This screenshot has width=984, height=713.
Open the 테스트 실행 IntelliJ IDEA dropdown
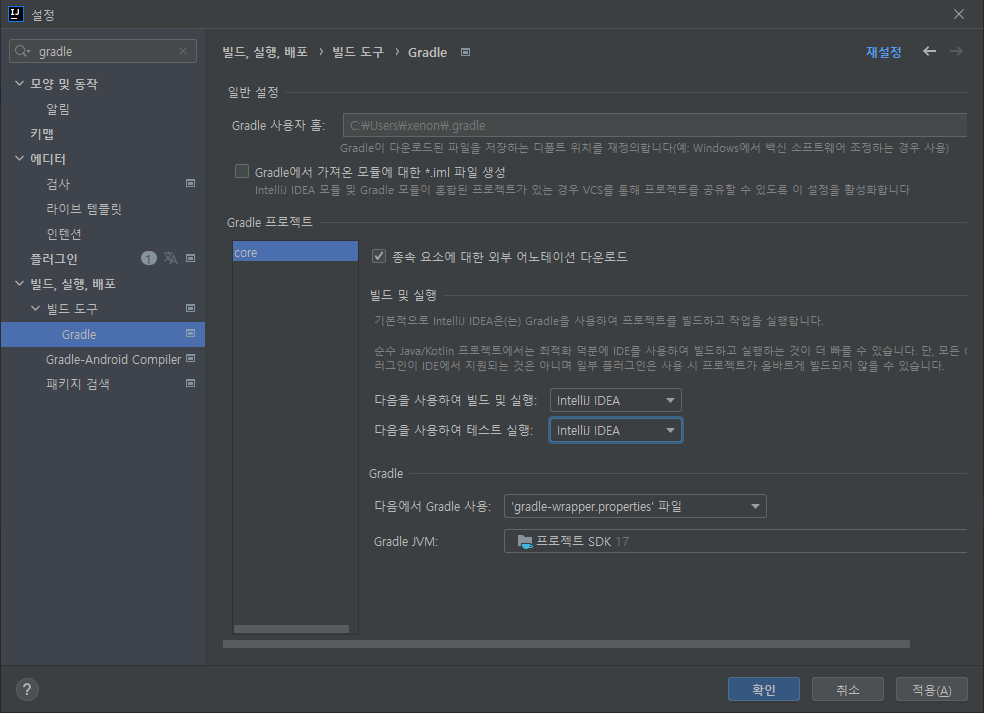coord(616,431)
